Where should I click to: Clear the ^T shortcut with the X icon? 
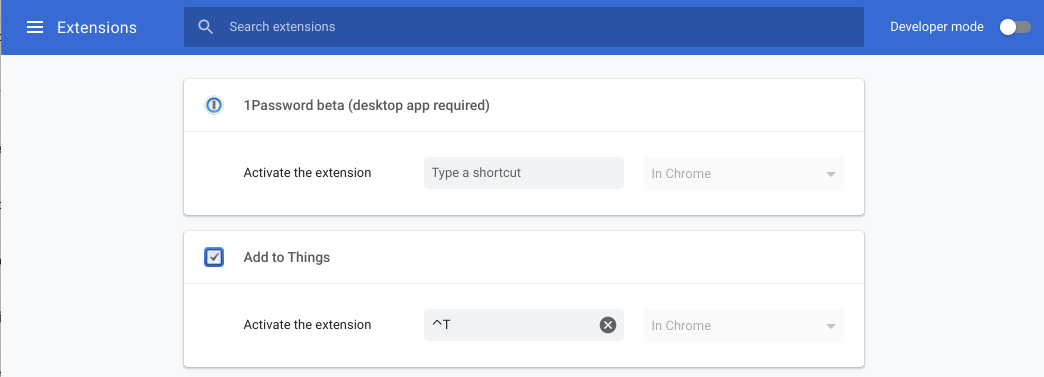pos(608,325)
